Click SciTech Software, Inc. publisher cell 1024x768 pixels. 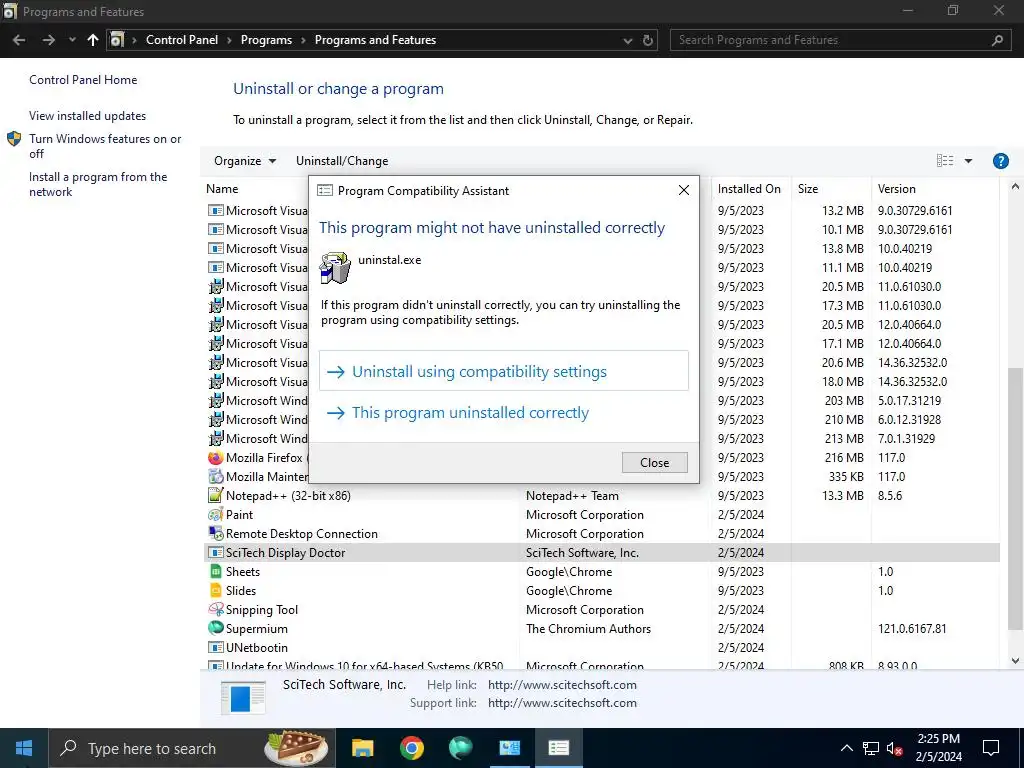click(583, 552)
